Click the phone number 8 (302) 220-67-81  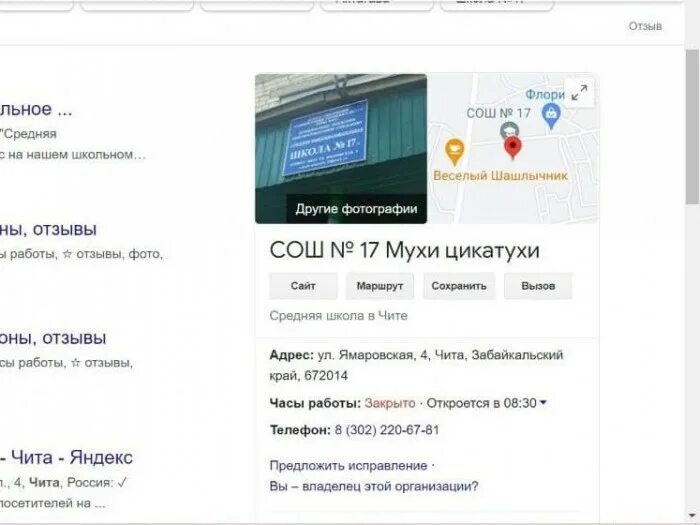(387, 430)
